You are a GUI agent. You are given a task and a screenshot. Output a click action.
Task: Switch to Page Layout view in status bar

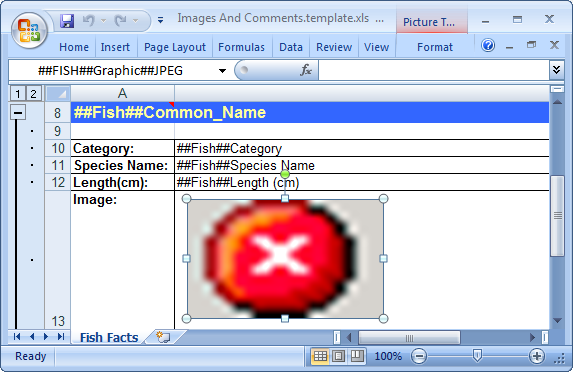coord(338,356)
